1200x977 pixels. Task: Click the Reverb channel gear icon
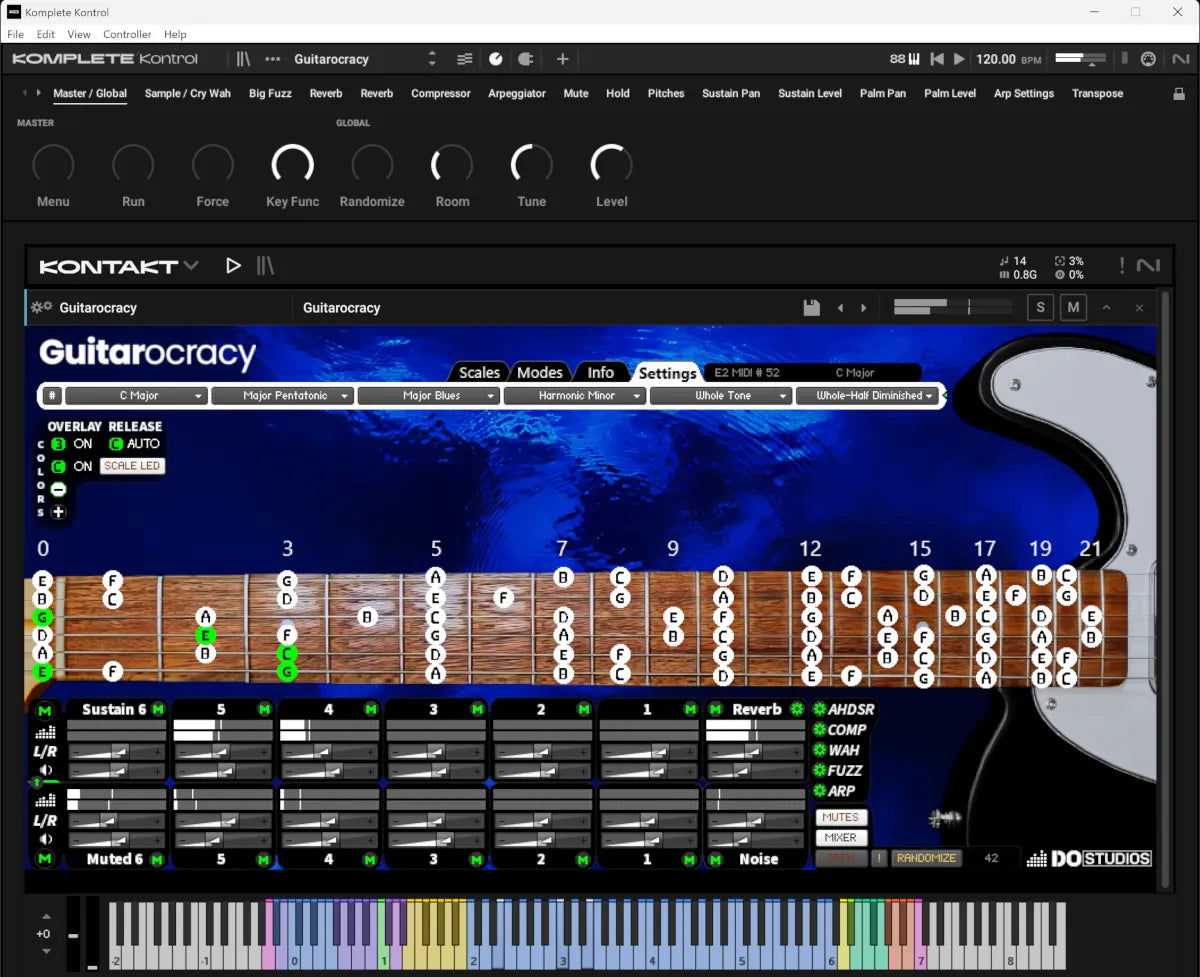pyautogui.click(x=797, y=709)
